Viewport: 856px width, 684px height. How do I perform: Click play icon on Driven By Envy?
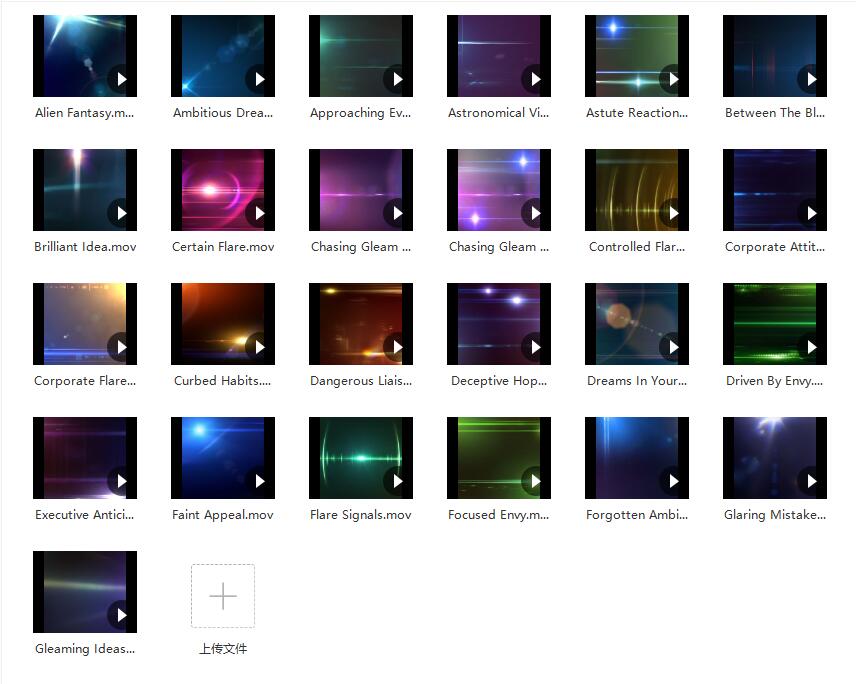click(x=811, y=347)
